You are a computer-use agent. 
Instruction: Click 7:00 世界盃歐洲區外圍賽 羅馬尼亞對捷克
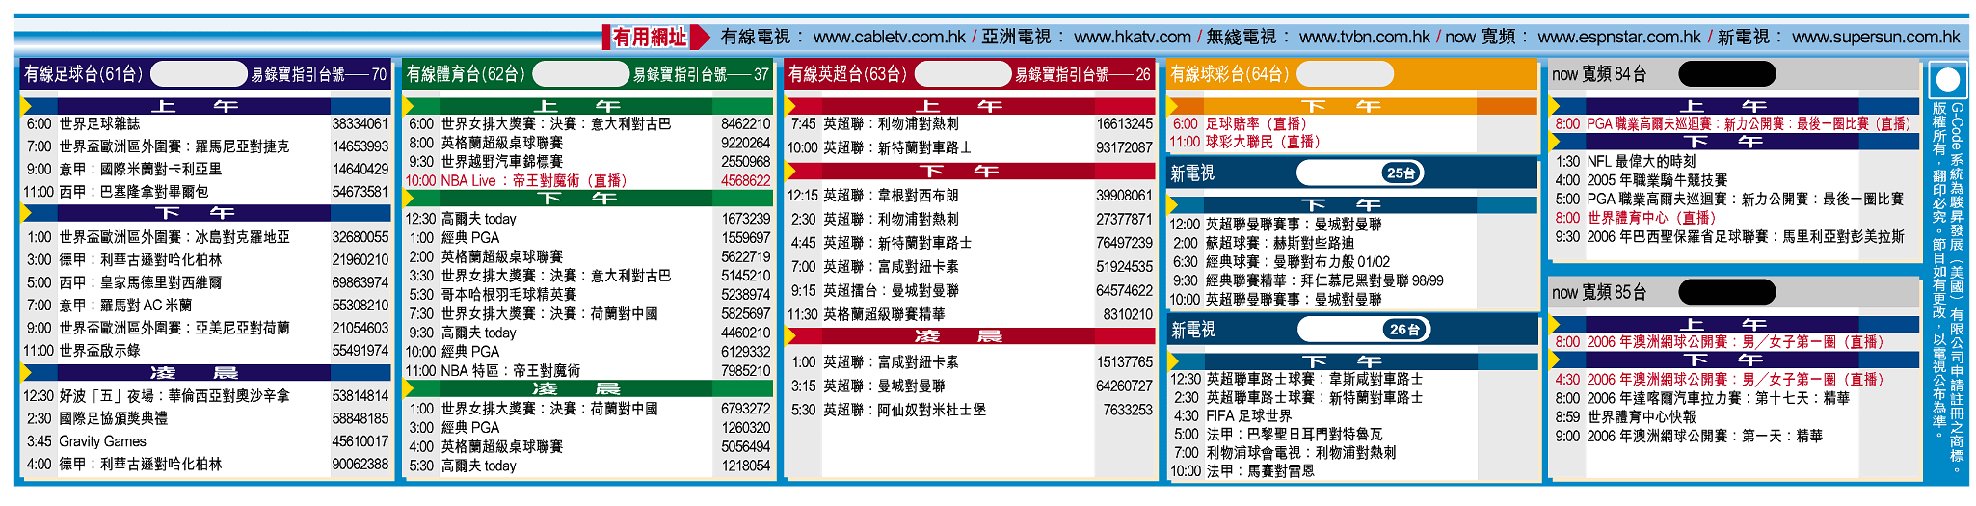pos(206,146)
